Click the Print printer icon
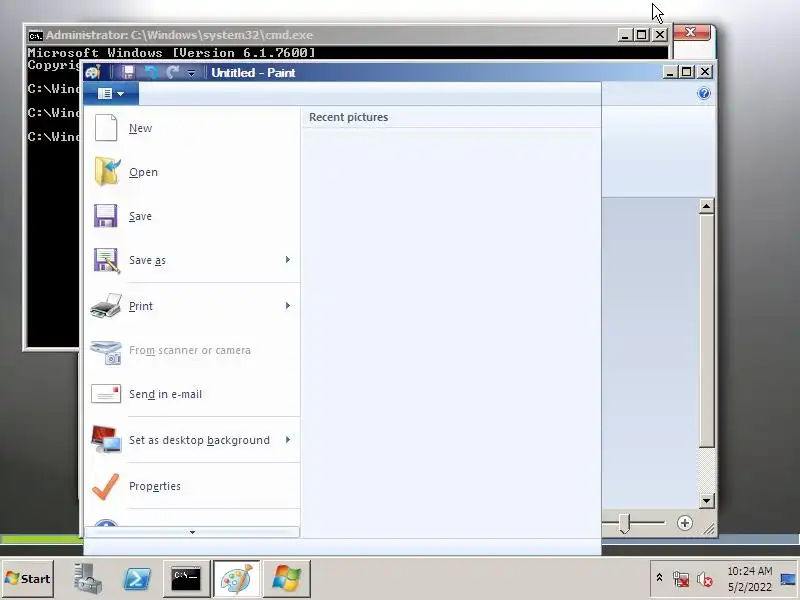Screen dimensions: 800x600 pos(106,306)
